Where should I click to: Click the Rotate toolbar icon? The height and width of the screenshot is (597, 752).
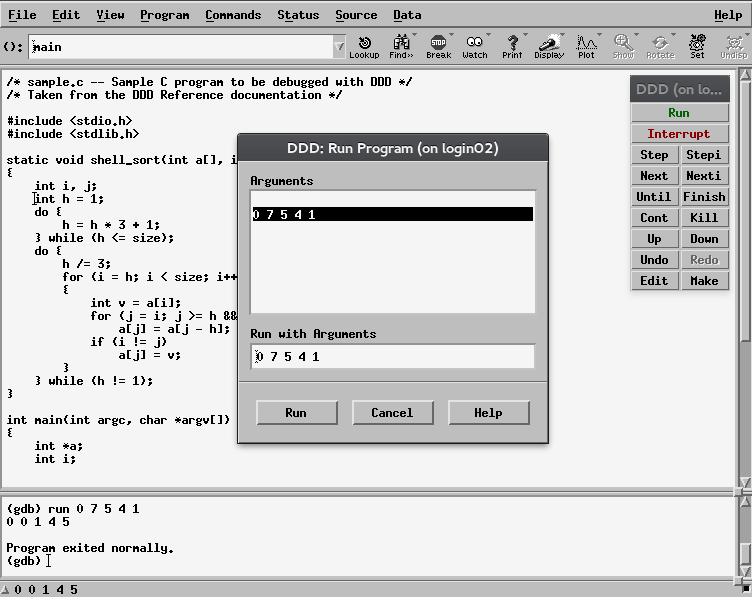click(660, 47)
